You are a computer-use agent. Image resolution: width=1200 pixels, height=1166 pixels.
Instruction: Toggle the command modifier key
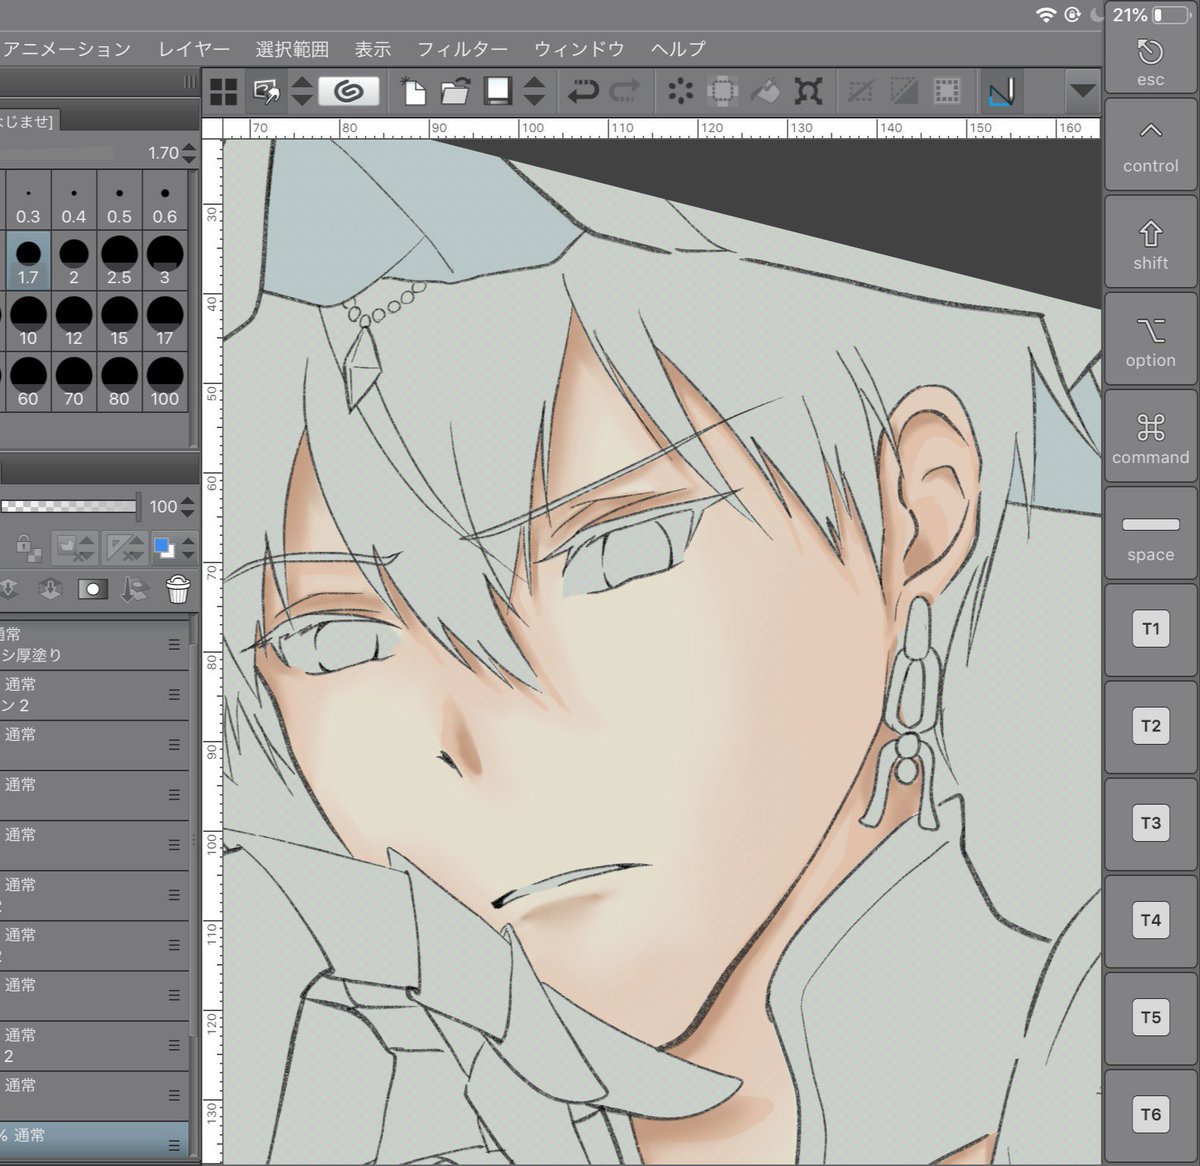(x=1150, y=436)
